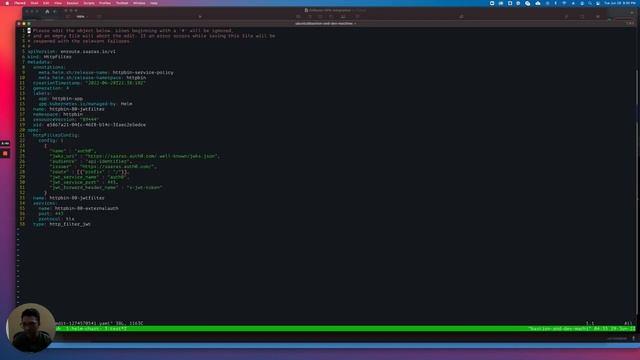Click the 'apiVersion: enroute.saaras.io/v1' line
Viewport: 640px width, 360px height.
72,51
